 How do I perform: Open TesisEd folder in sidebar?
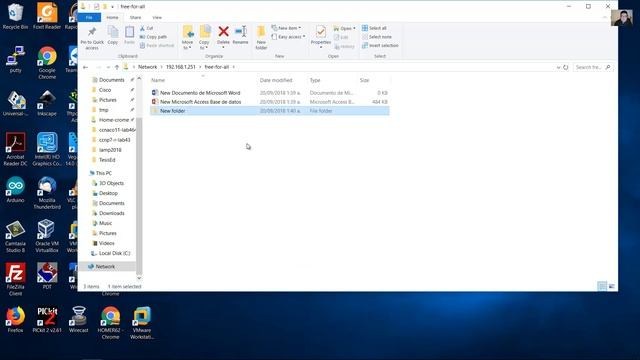107,160
